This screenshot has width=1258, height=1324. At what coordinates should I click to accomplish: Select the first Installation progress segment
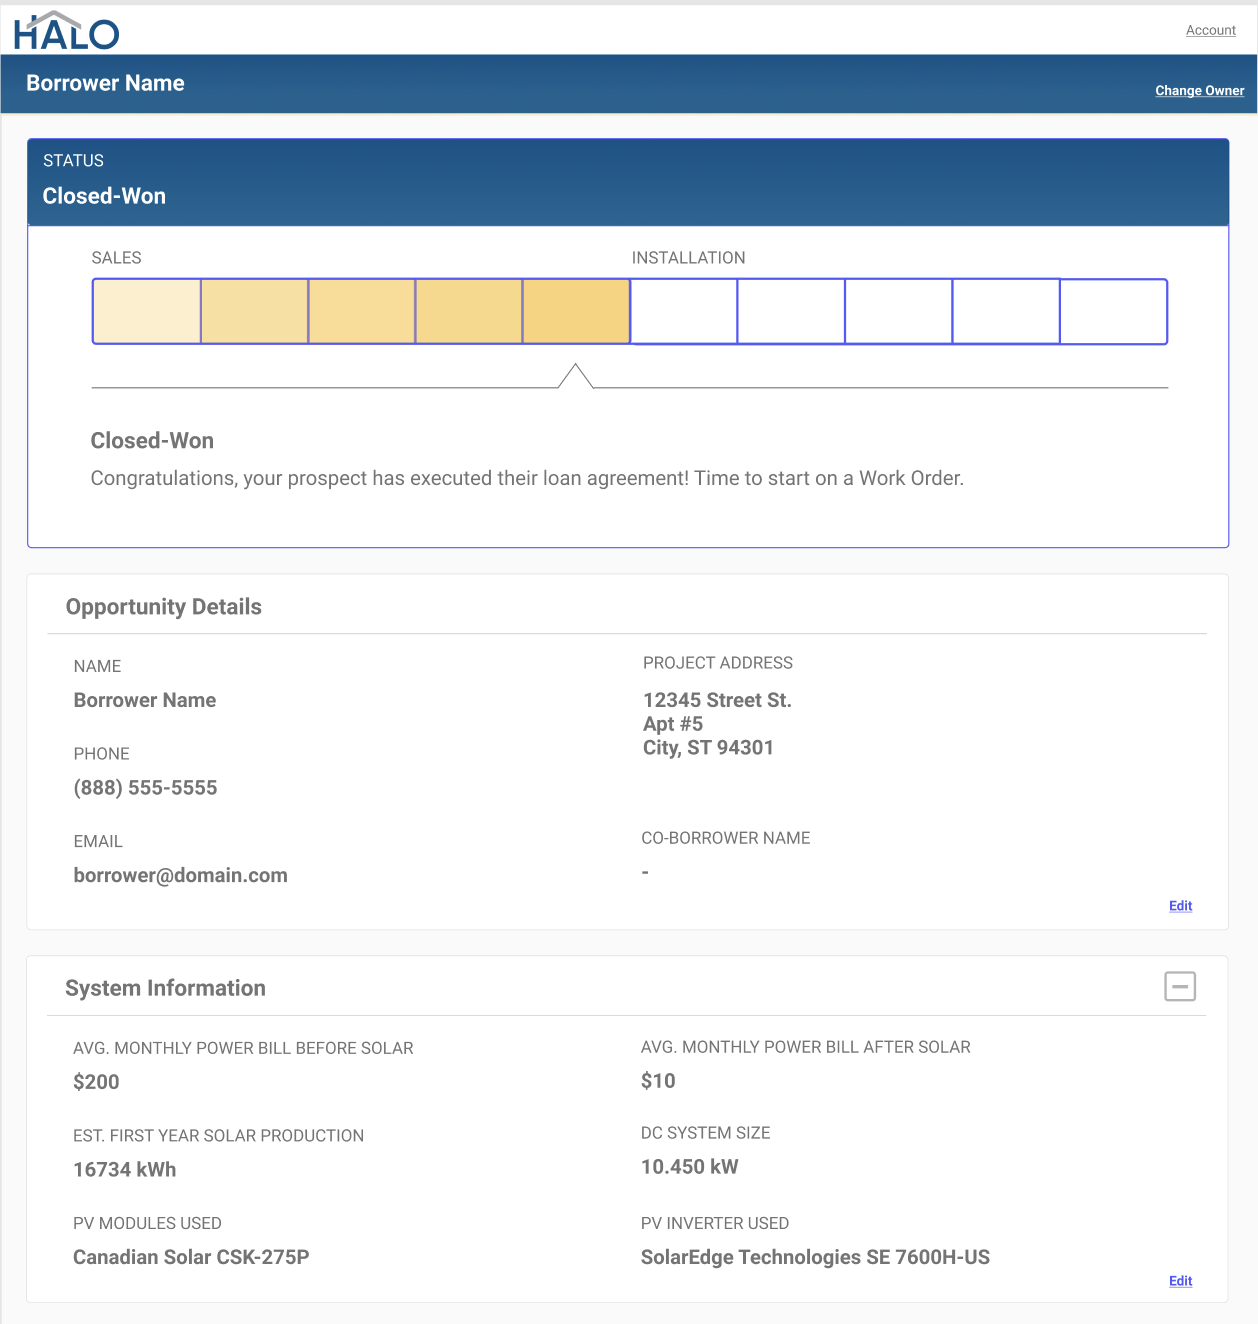point(684,312)
